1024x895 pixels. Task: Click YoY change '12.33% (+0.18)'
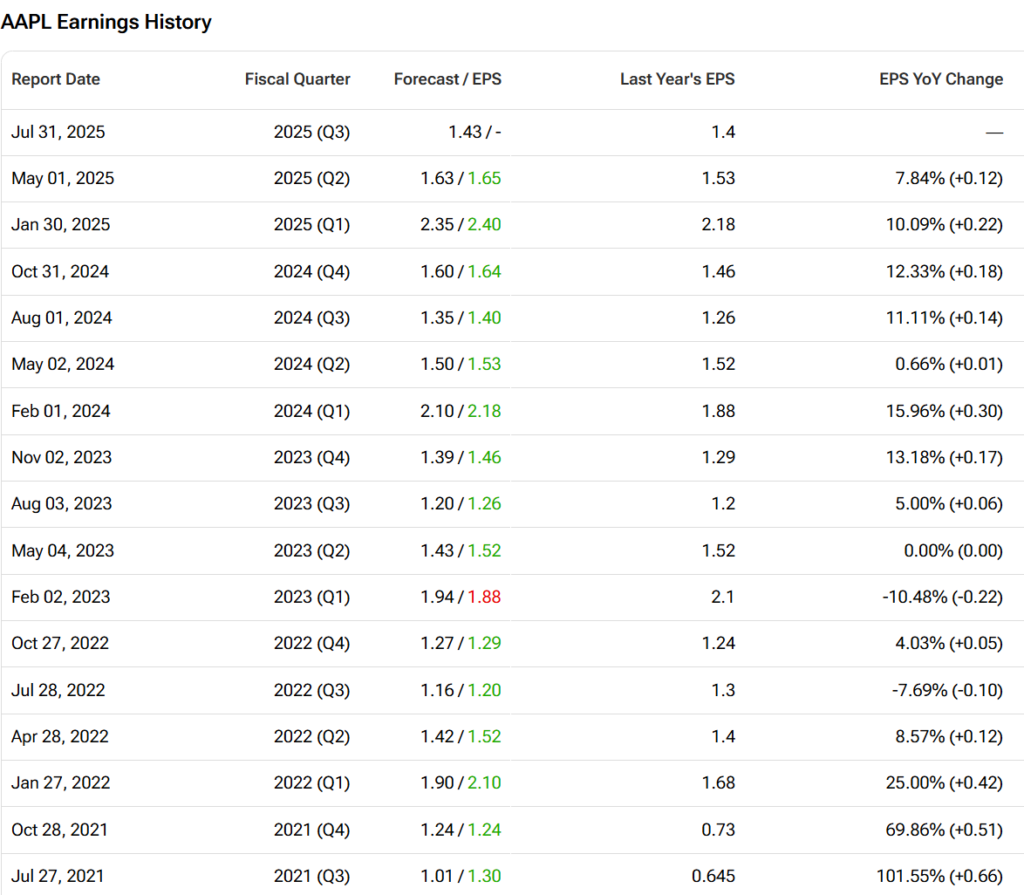(x=944, y=271)
